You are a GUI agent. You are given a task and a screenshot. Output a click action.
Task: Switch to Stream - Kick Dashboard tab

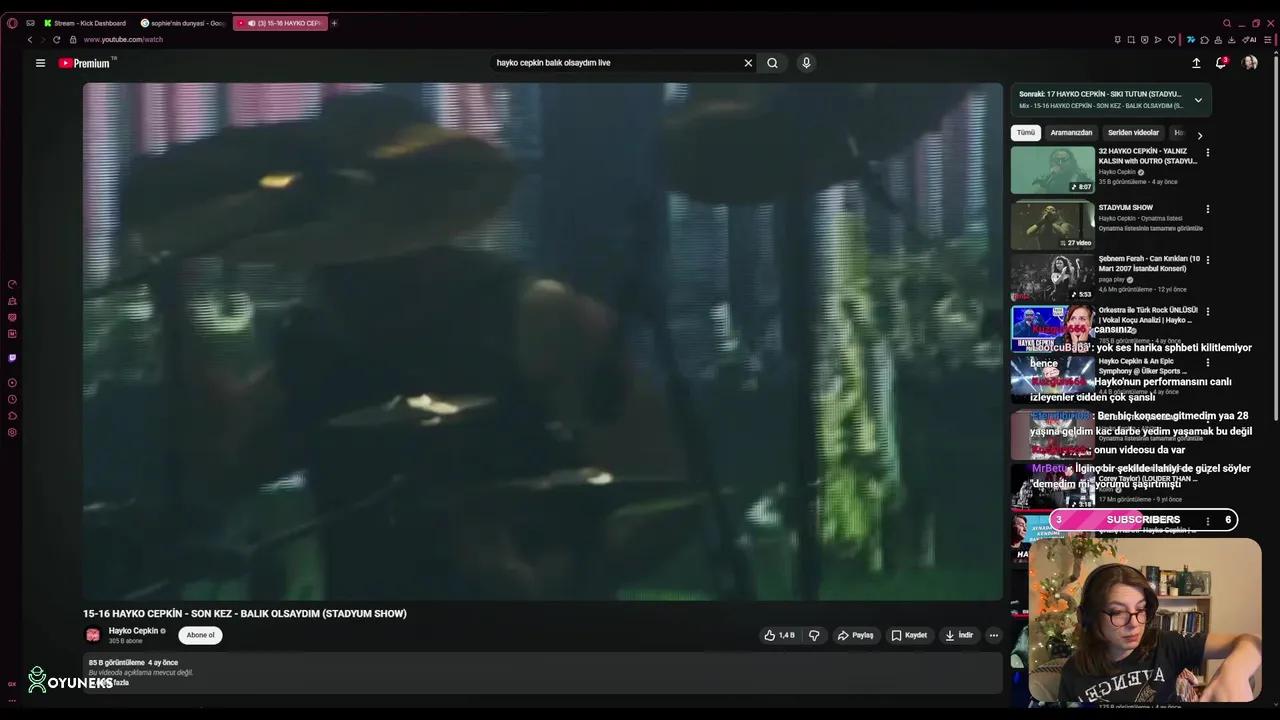[x=85, y=23]
